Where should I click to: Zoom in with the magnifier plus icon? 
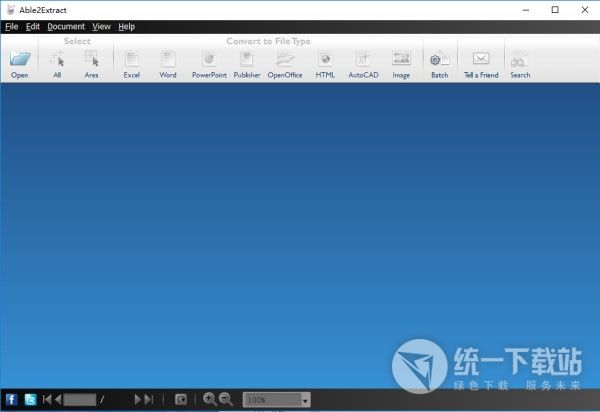click(210, 399)
